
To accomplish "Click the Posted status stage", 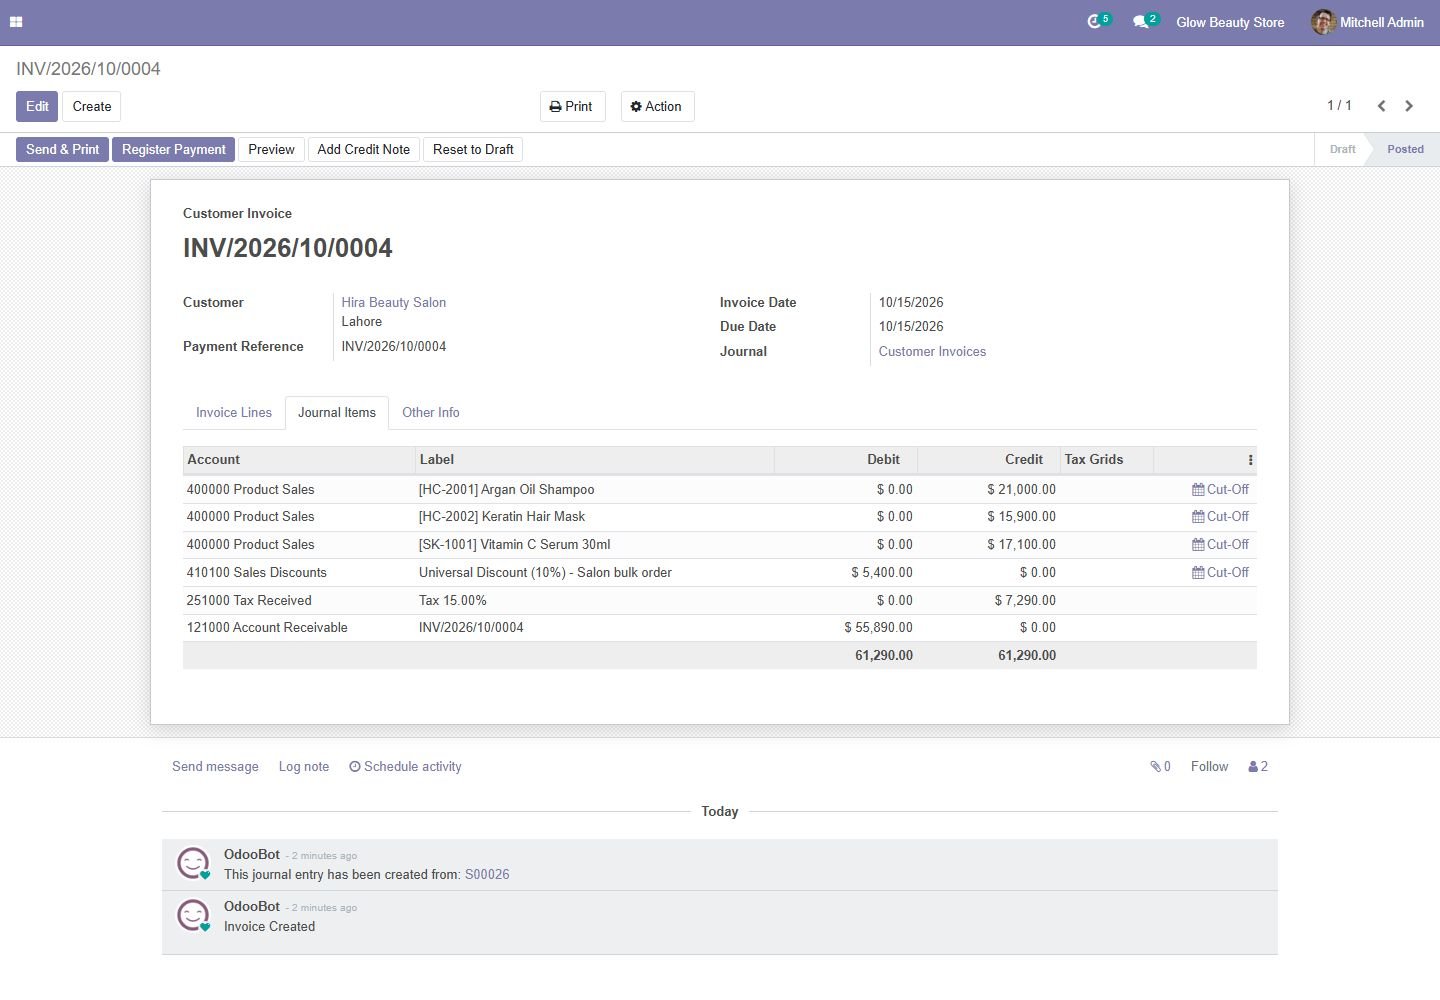I will coord(1405,150).
